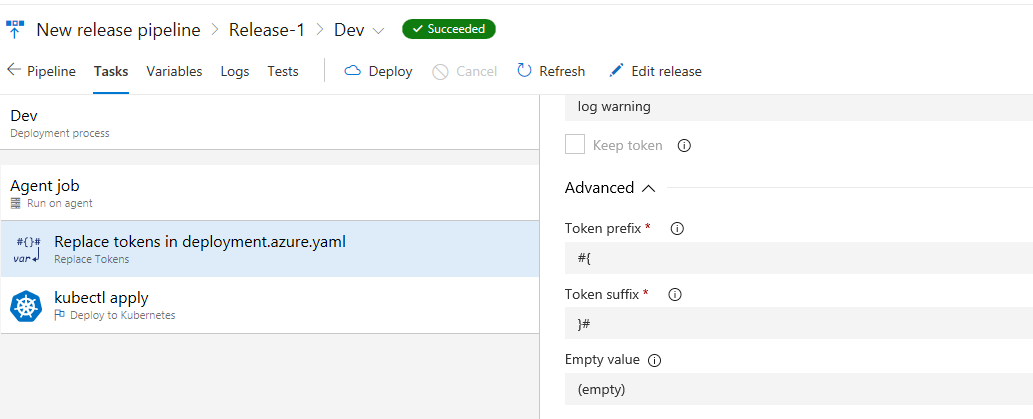The image size is (1033, 419).
Task: Open the Tests tab
Action: pyautogui.click(x=283, y=71)
